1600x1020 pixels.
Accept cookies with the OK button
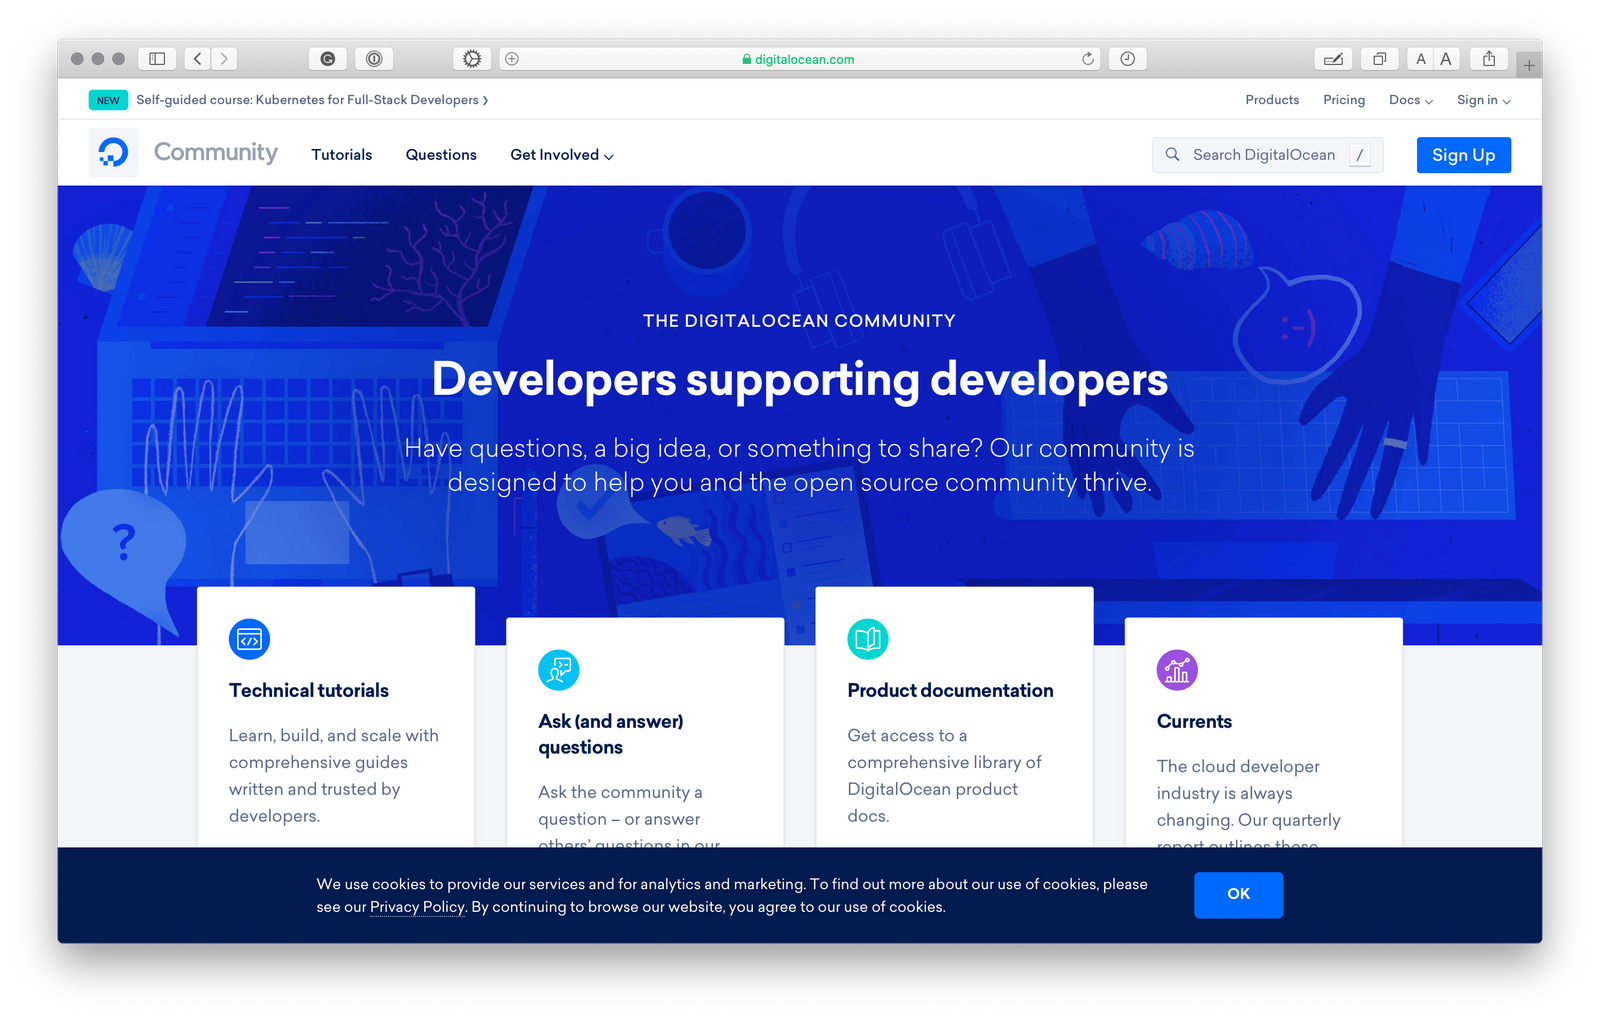tap(1238, 894)
